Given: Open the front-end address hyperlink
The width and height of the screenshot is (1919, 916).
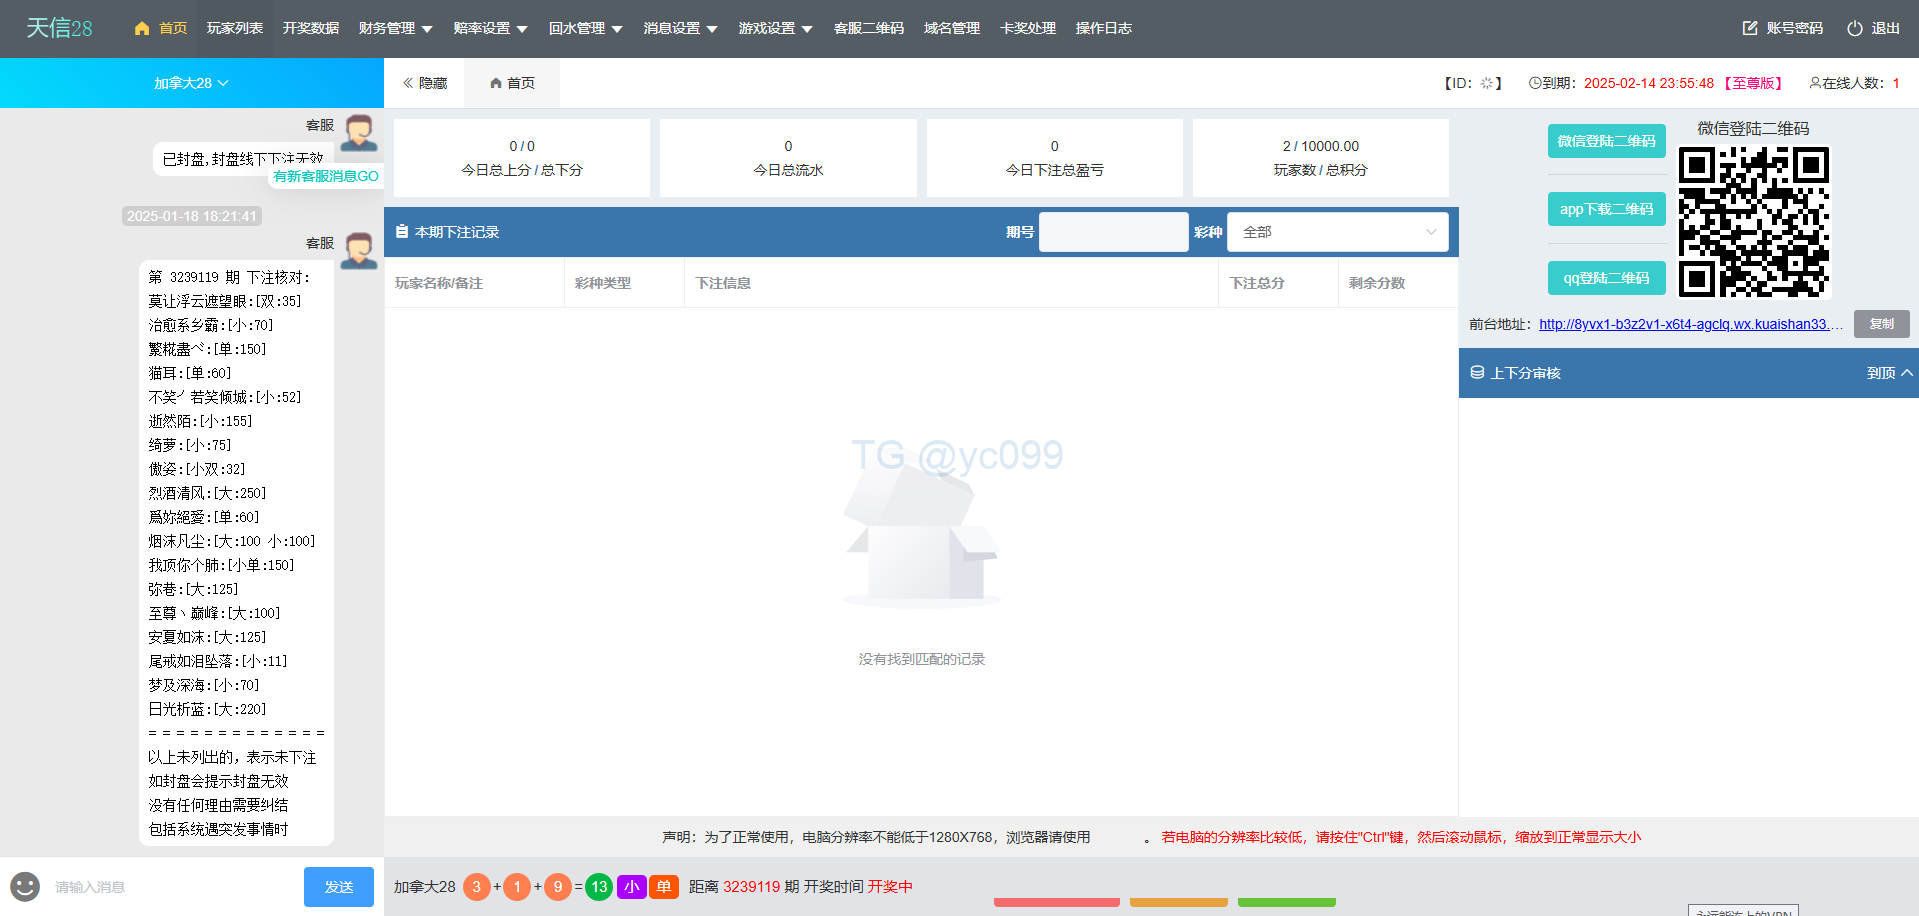Looking at the screenshot, I should click(x=1689, y=324).
